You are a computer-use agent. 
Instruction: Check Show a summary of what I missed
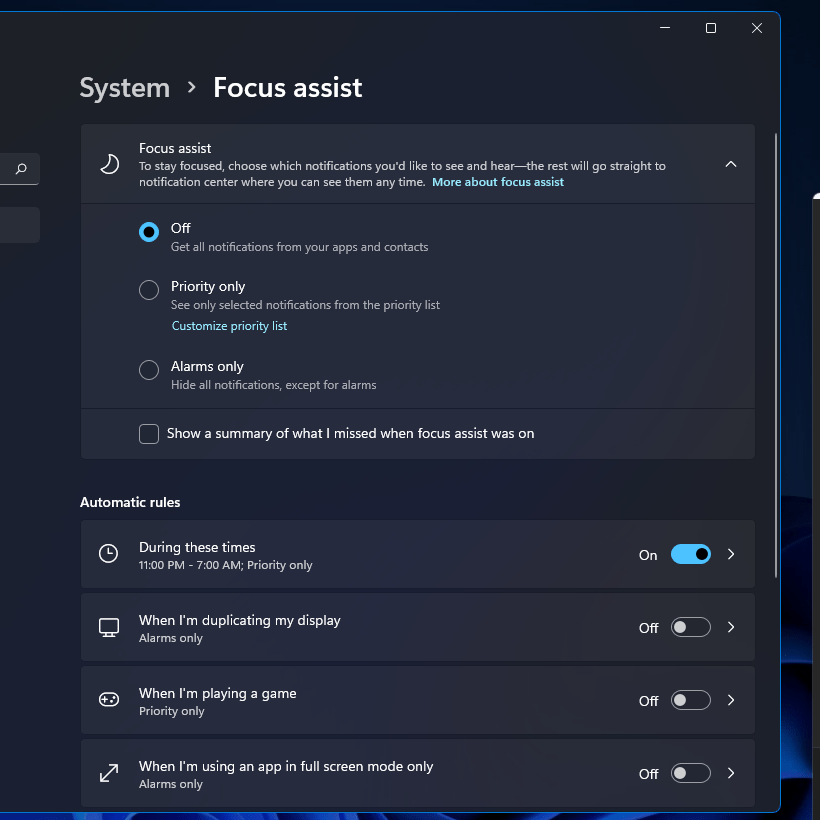click(x=149, y=434)
